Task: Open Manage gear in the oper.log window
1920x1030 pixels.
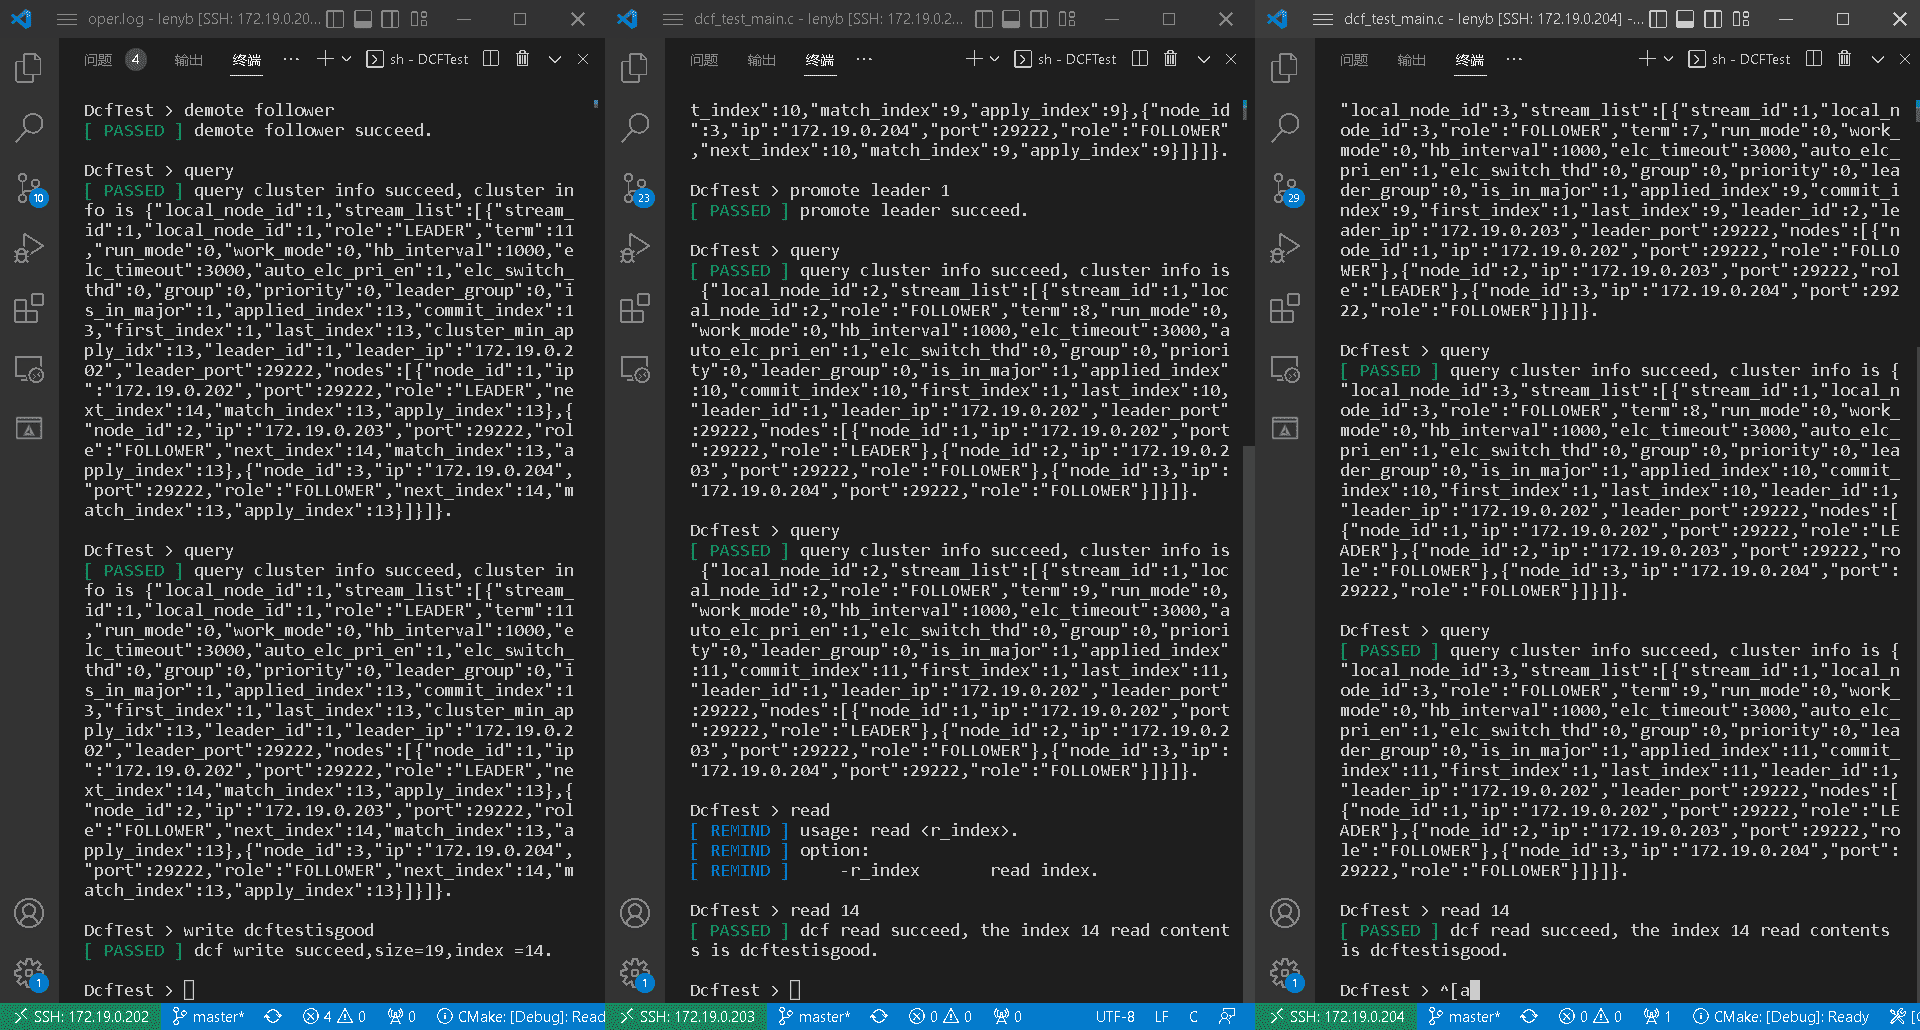Action: (x=29, y=973)
